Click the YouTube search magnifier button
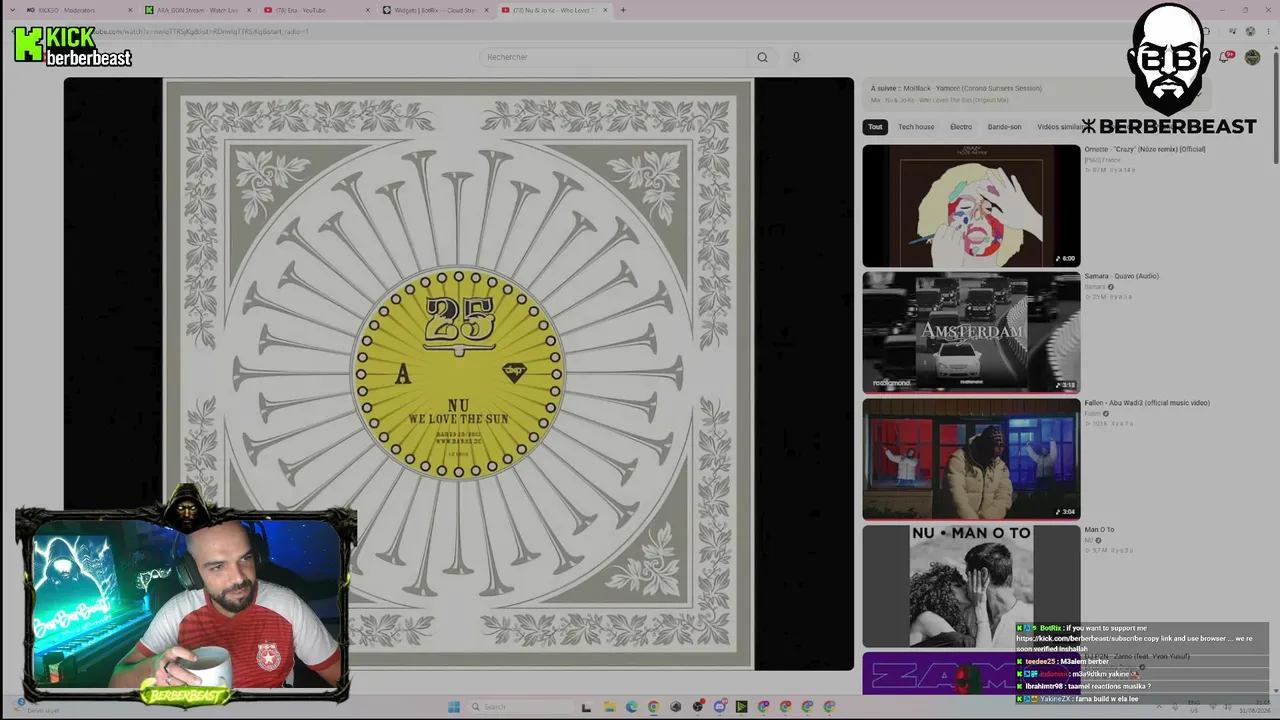Screen dimensions: 1280x720 pos(762,57)
